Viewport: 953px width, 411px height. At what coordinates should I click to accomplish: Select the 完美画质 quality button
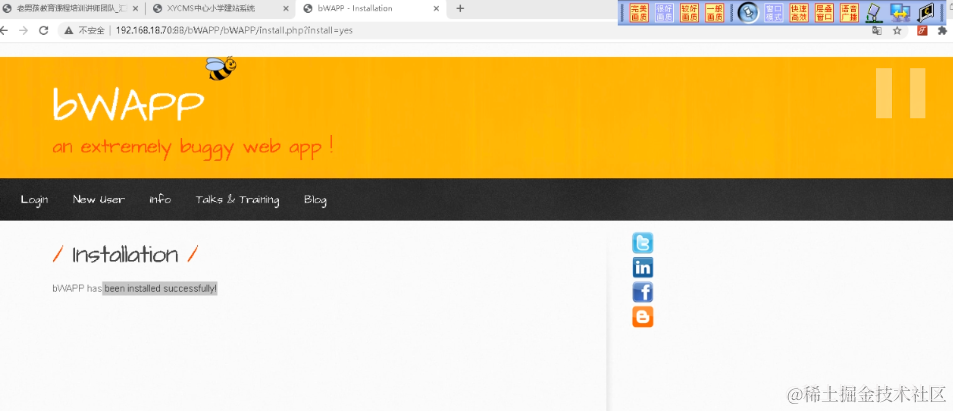click(x=639, y=12)
